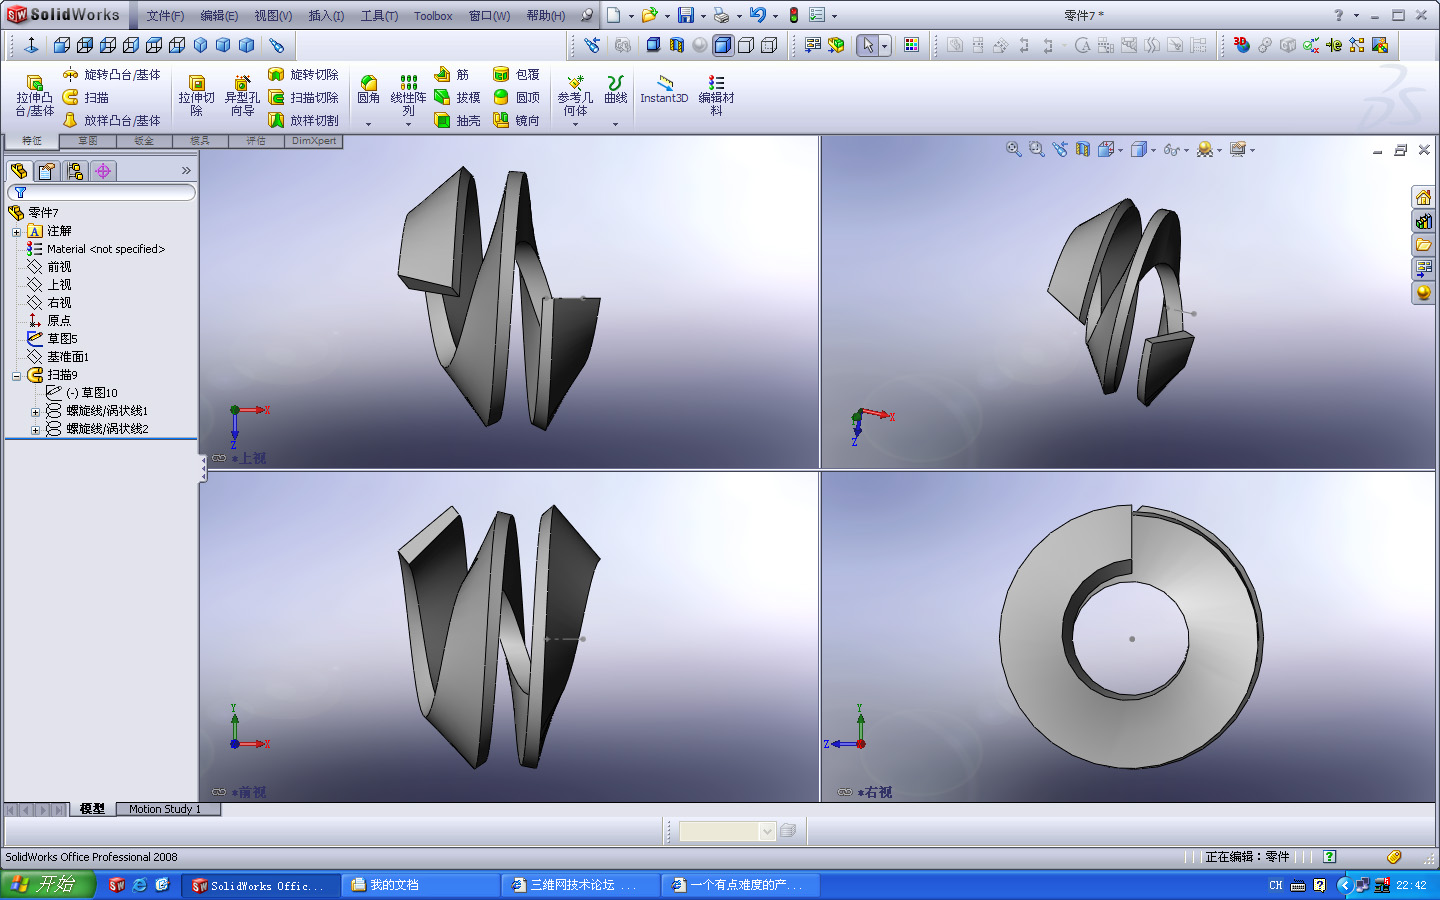Choose the 扫描 sweep tool

pyautogui.click(x=86, y=97)
